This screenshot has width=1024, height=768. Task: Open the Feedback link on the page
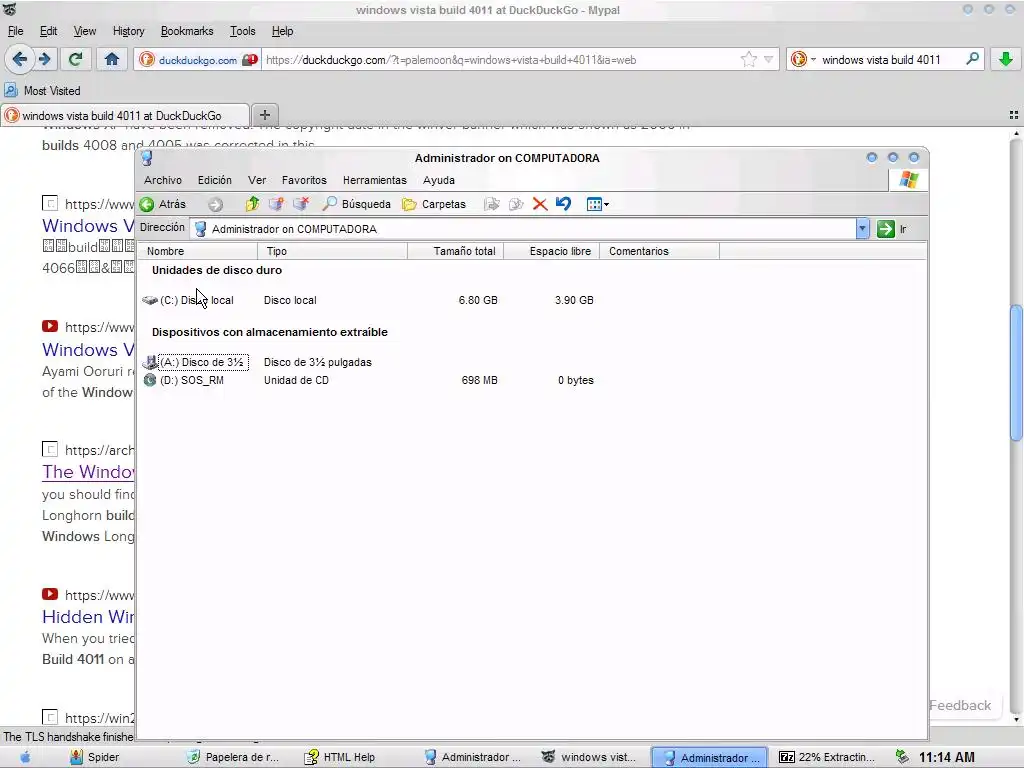click(959, 705)
